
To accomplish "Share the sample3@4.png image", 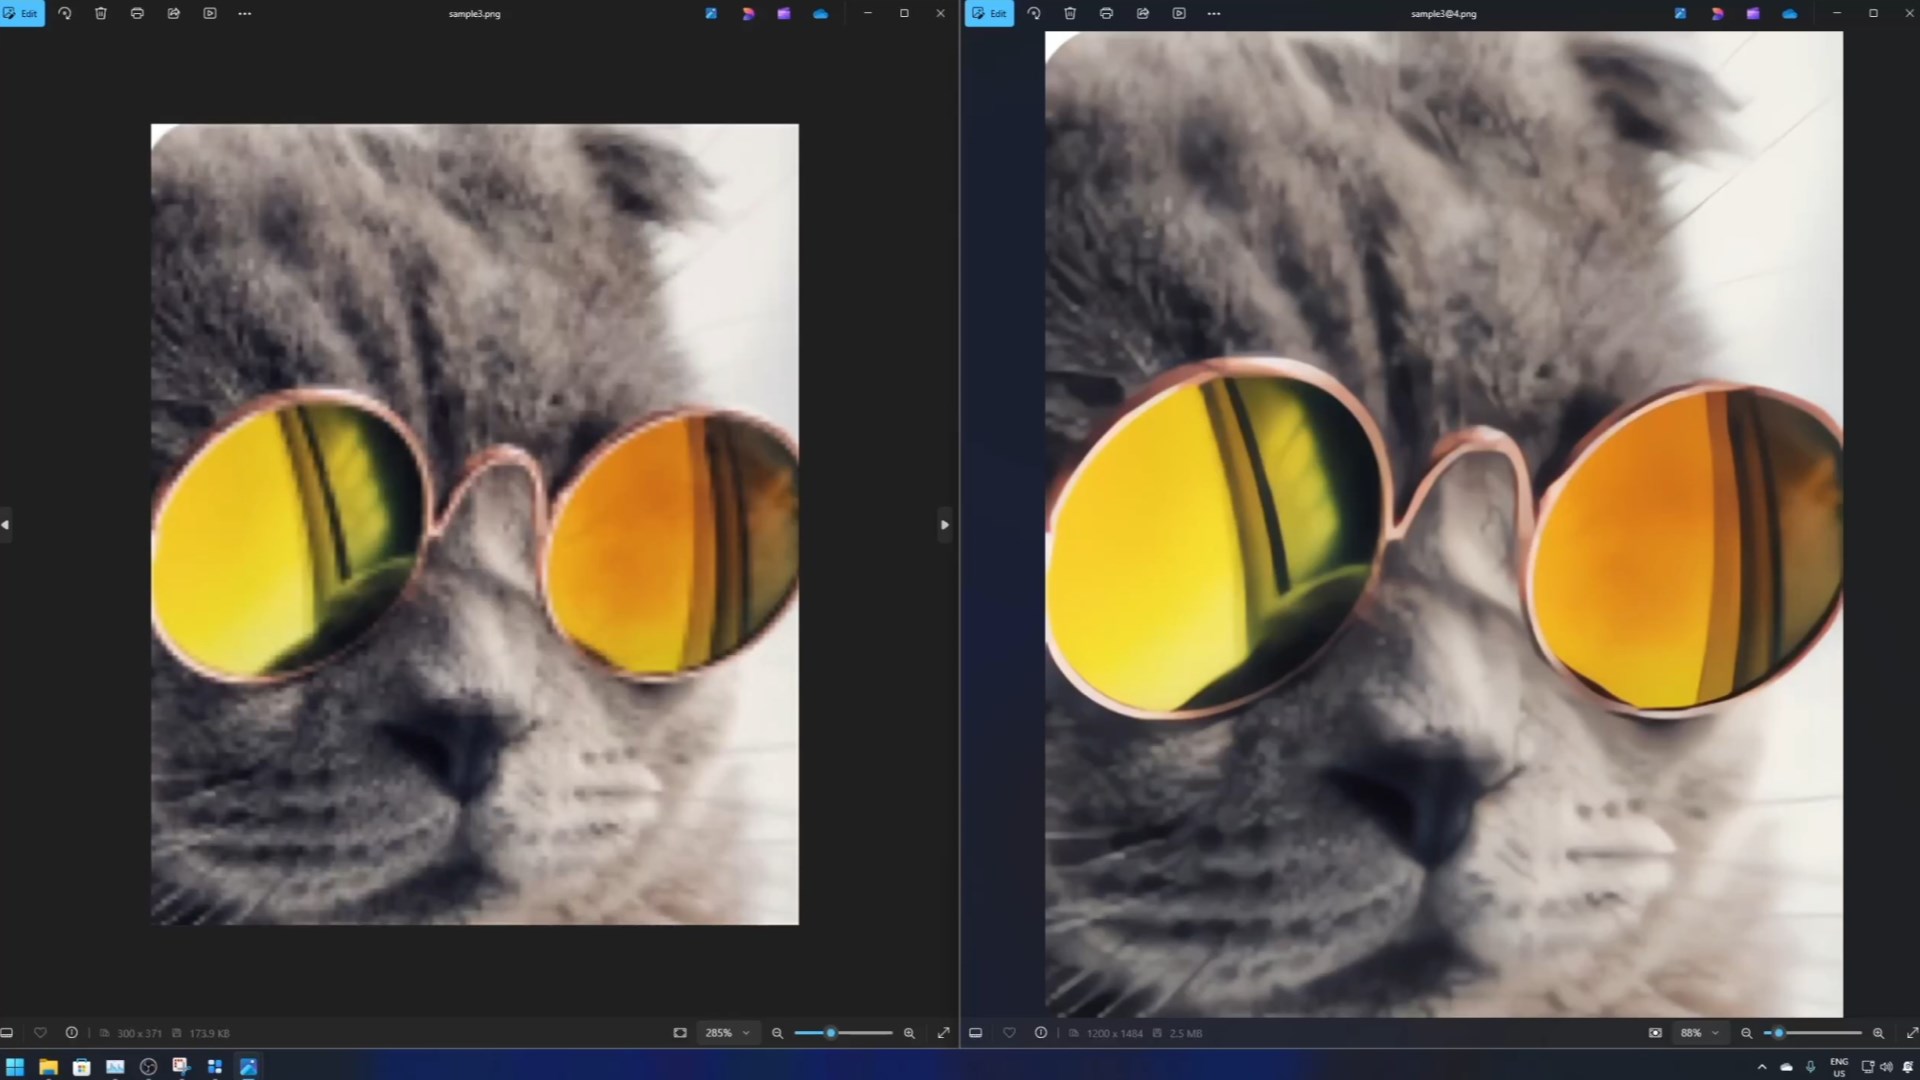I will (x=1143, y=14).
